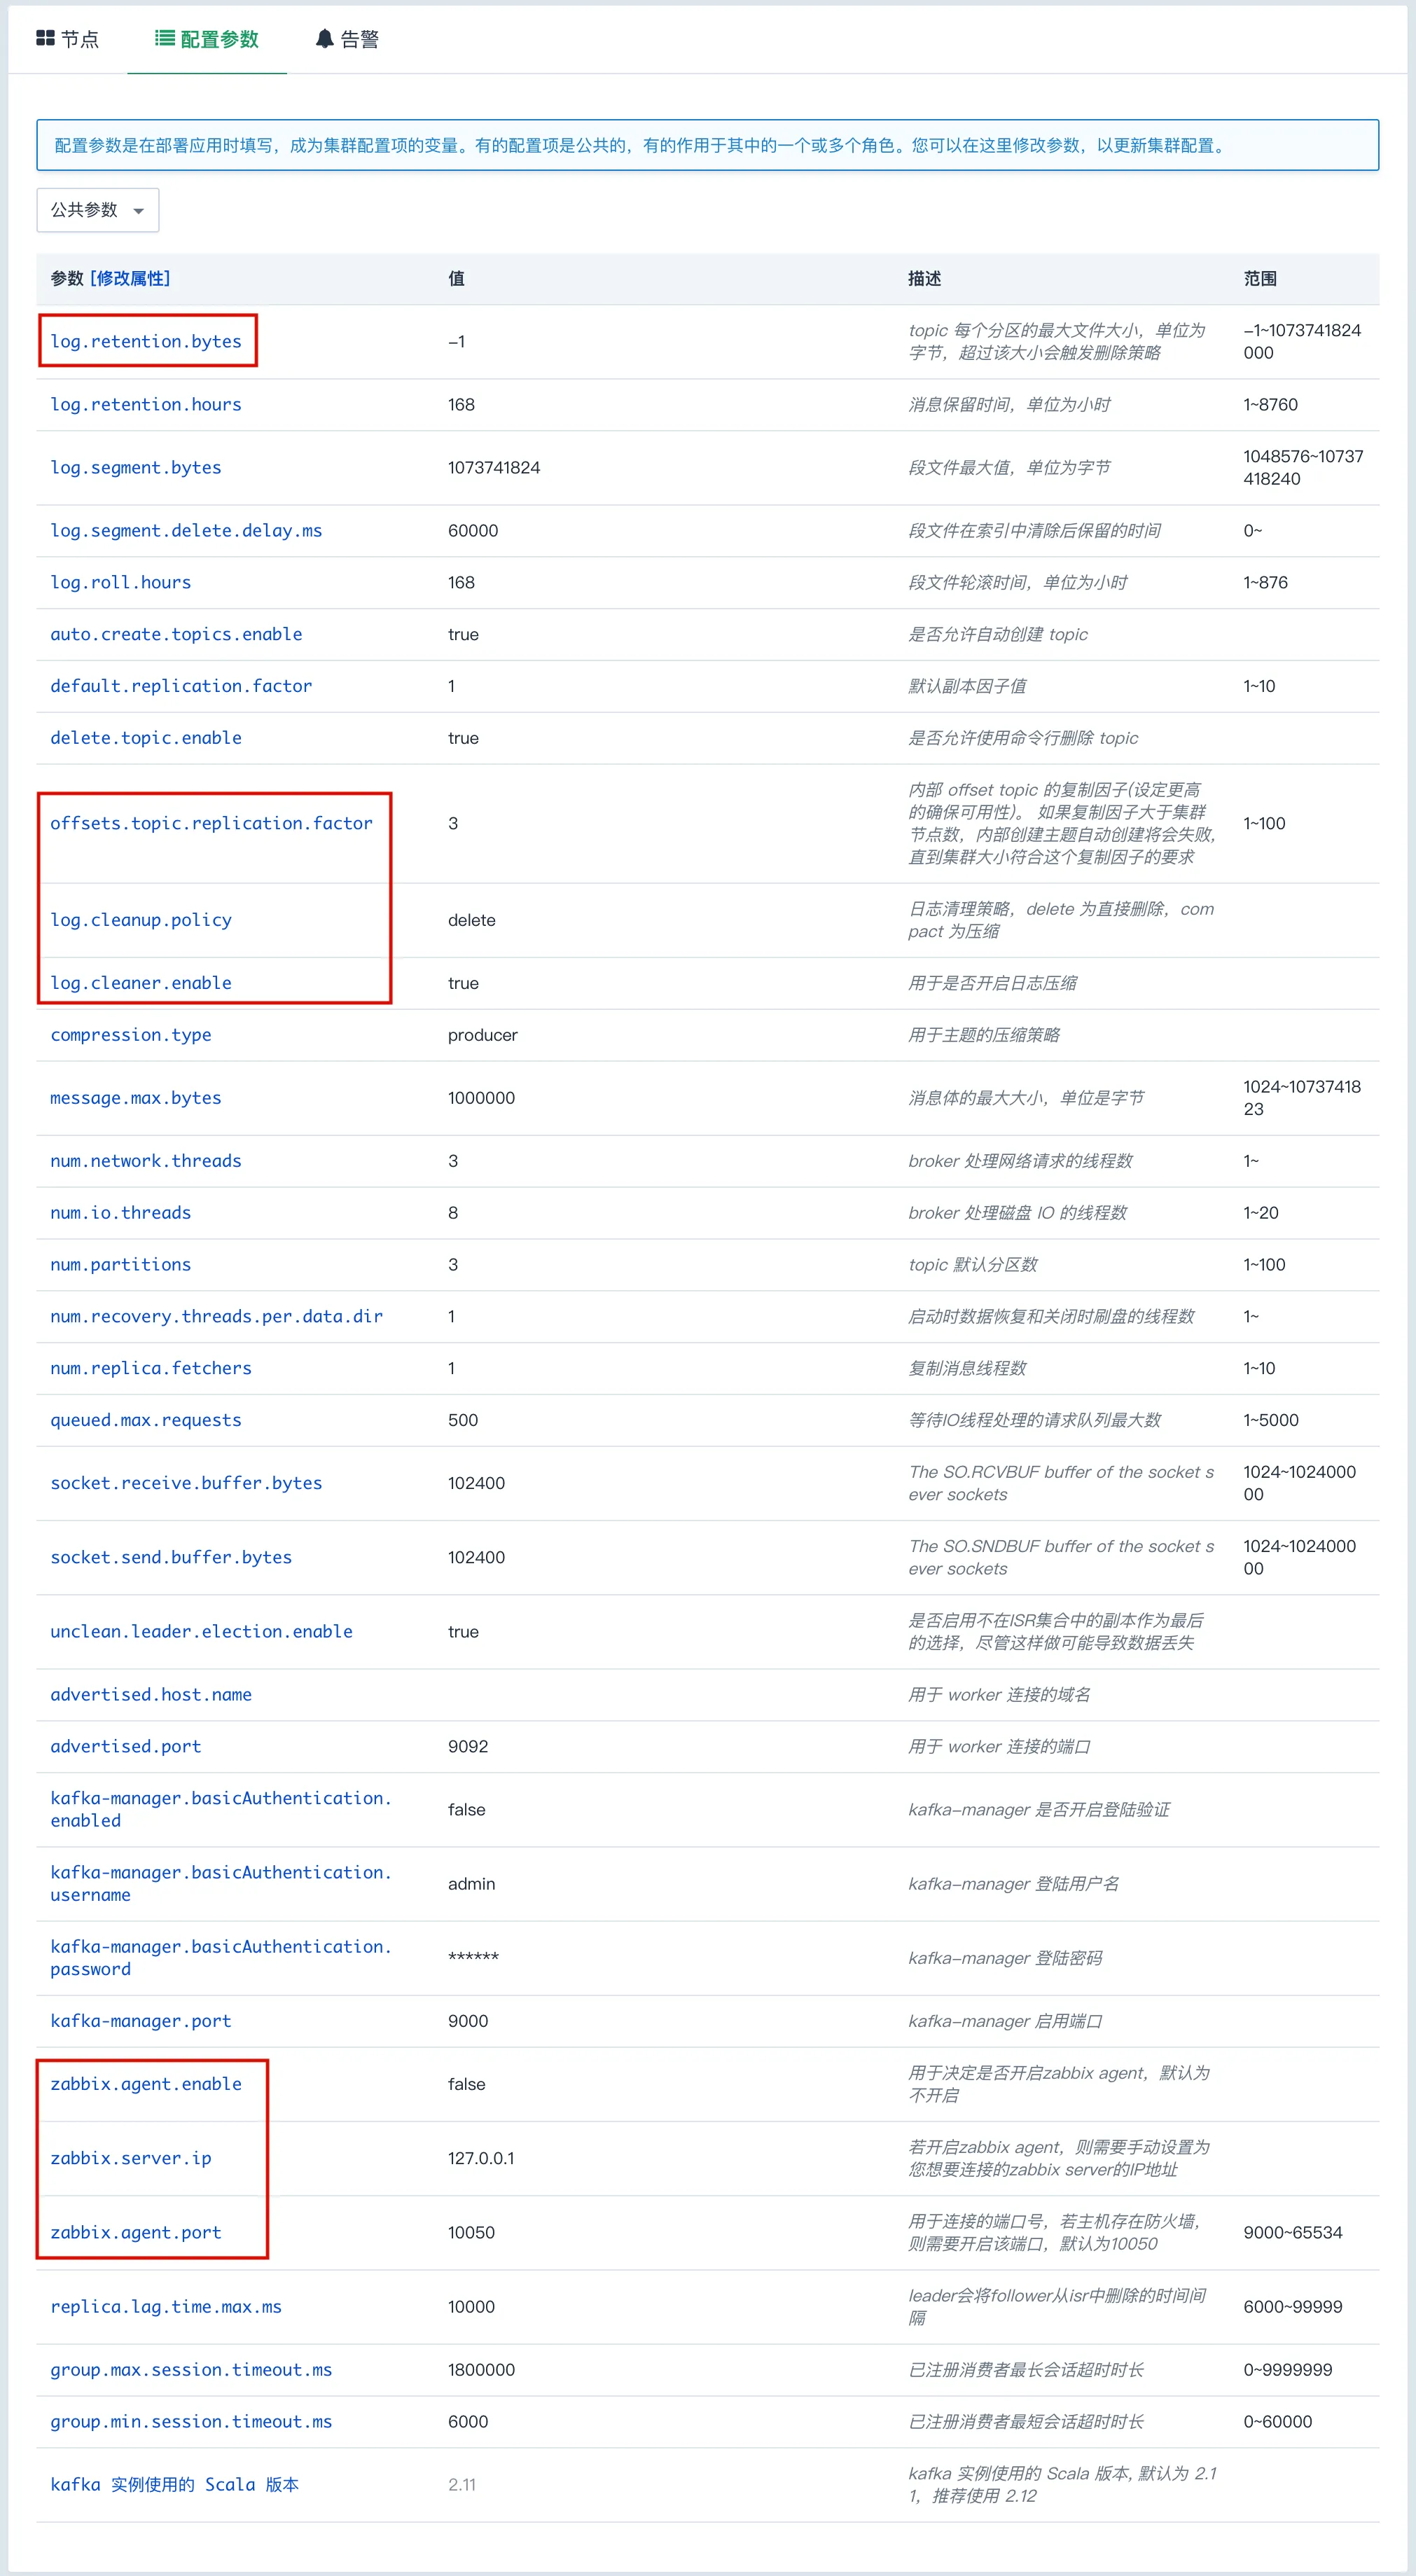Click the log.retention.hours parameter
This screenshot has height=2576, width=1416.
point(146,404)
